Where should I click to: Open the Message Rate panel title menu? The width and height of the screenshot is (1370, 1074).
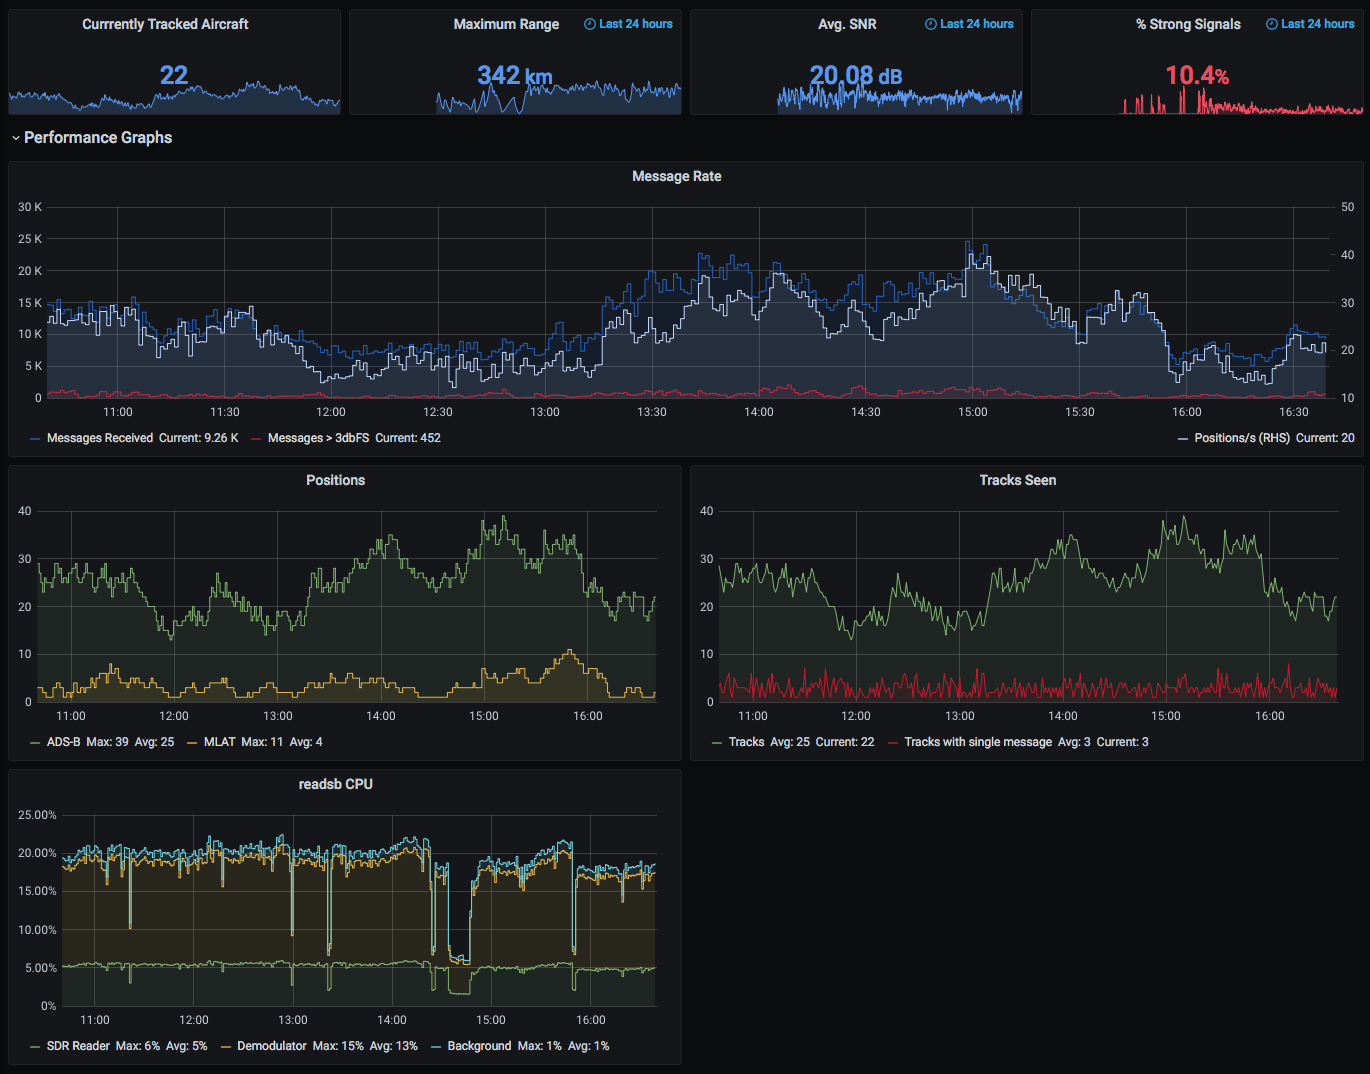pyautogui.click(x=676, y=176)
